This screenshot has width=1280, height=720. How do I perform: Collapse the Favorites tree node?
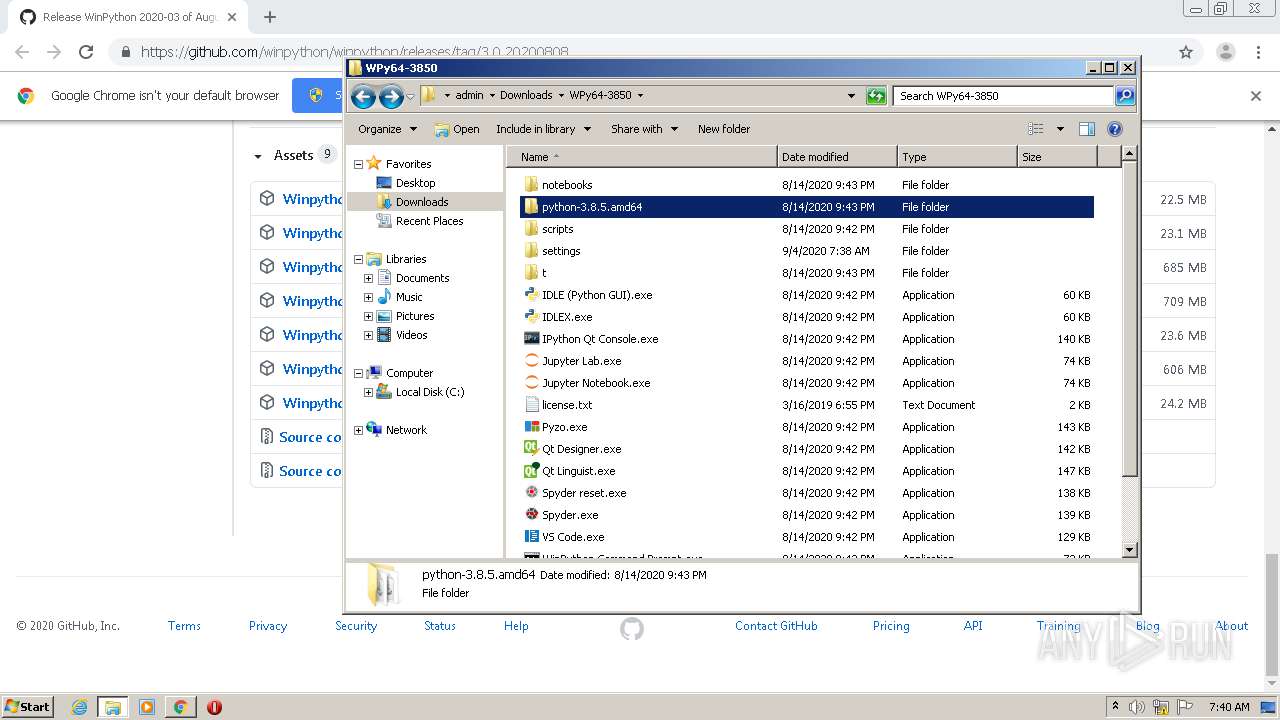[358, 164]
